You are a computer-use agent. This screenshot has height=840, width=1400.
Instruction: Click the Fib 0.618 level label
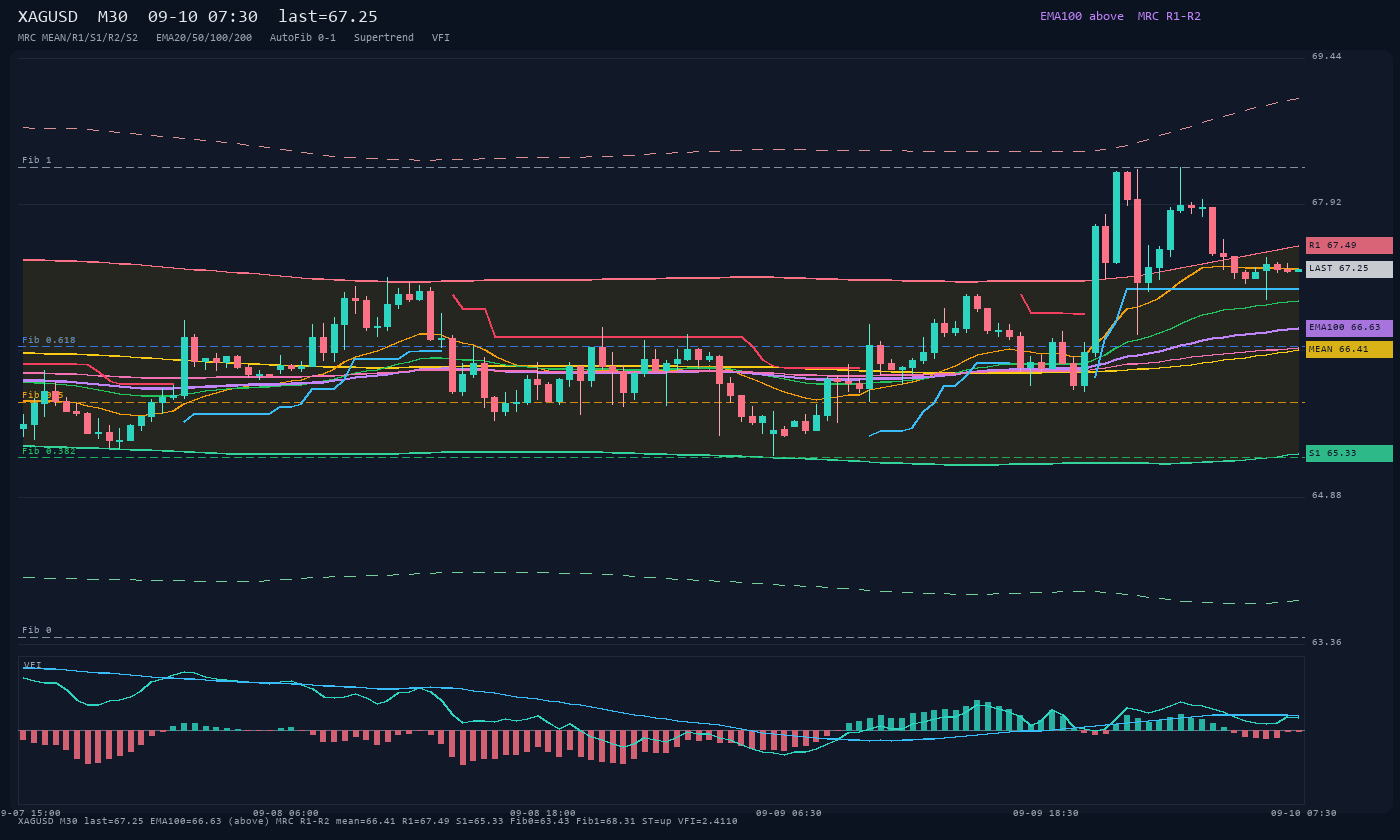[49, 340]
